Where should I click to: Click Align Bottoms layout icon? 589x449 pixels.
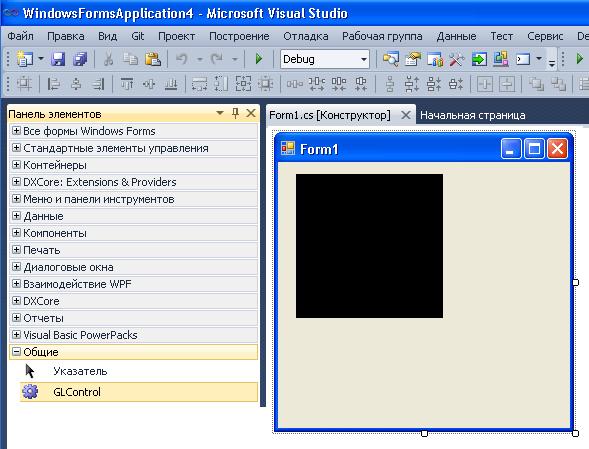click(x=171, y=84)
